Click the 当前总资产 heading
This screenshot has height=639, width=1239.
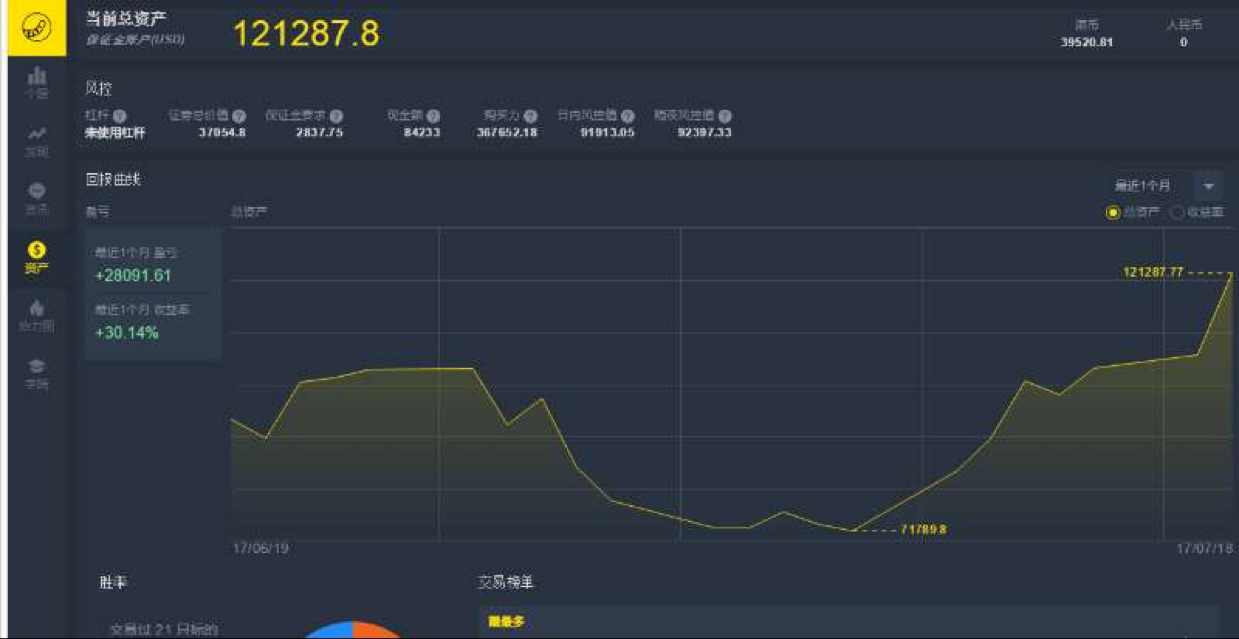pyautogui.click(x=126, y=17)
